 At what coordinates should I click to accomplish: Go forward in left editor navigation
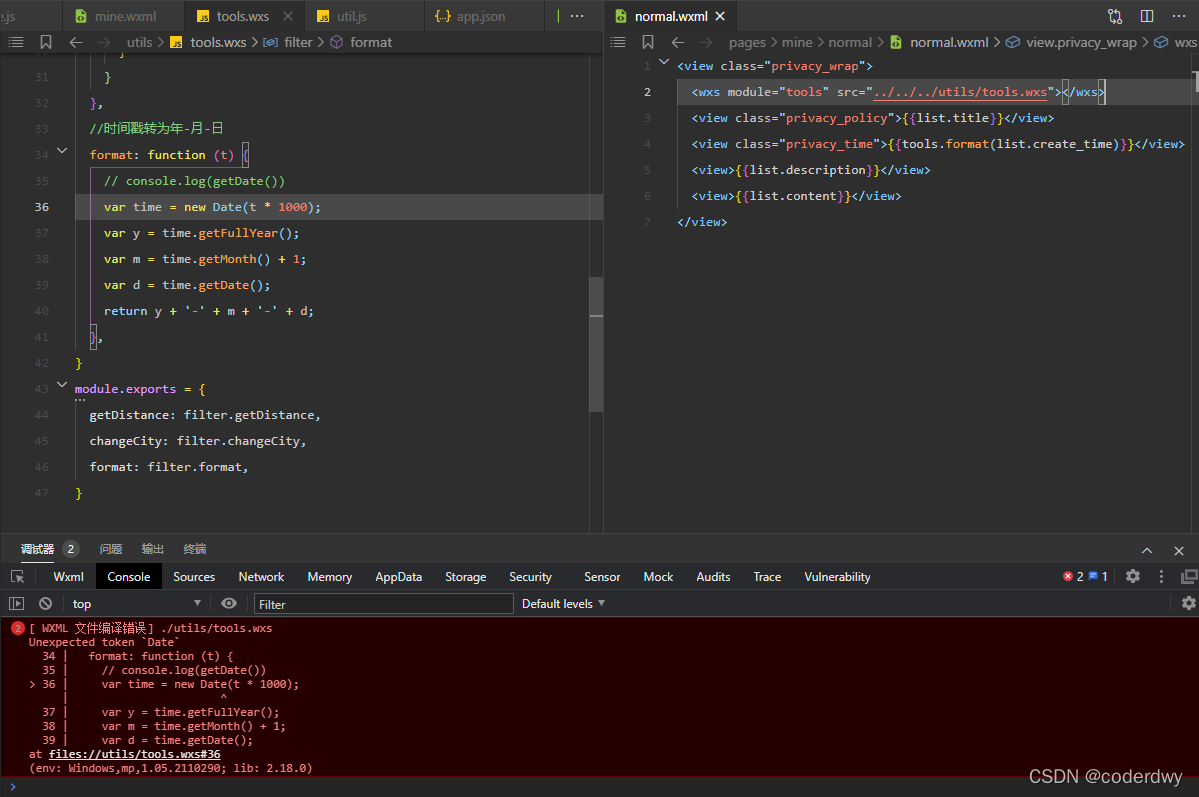(104, 42)
